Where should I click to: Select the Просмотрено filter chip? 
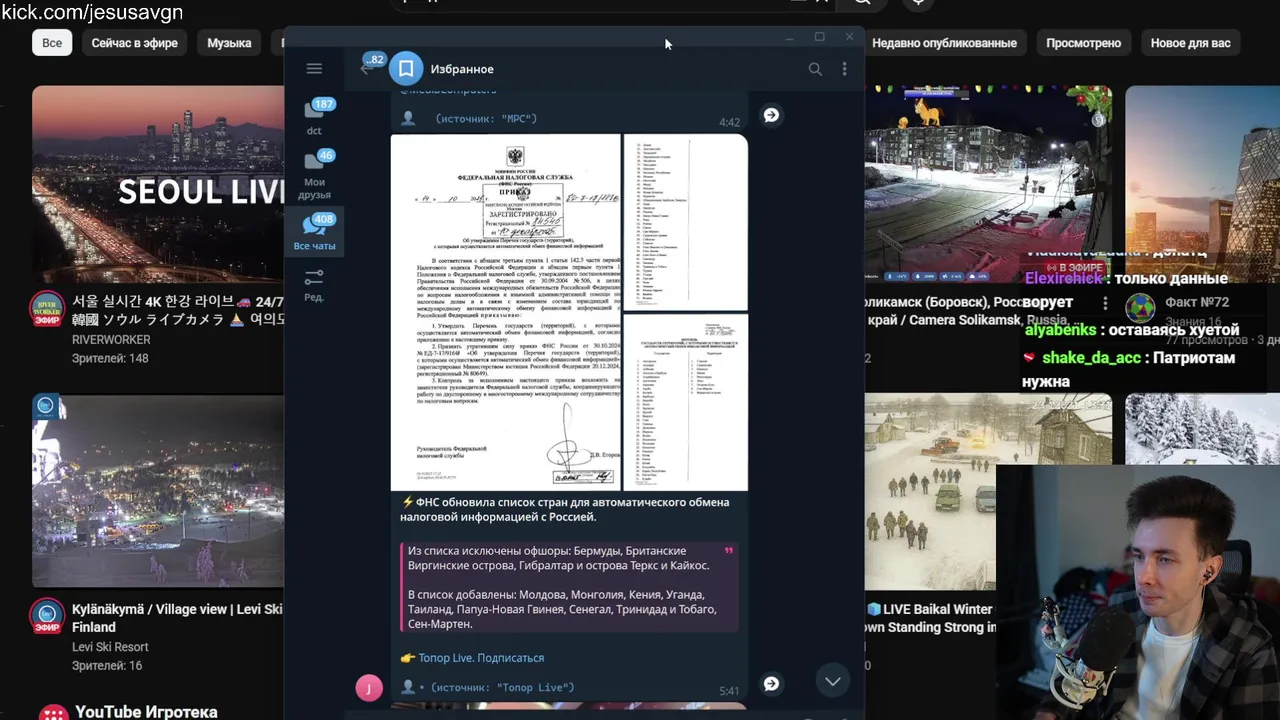(1083, 43)
